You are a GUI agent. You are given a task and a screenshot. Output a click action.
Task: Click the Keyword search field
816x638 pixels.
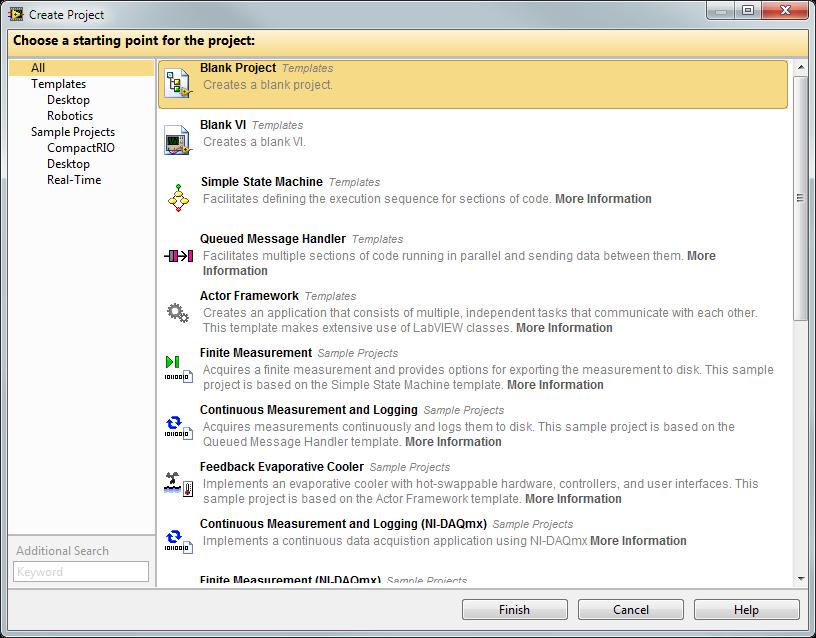pos(81,571)
